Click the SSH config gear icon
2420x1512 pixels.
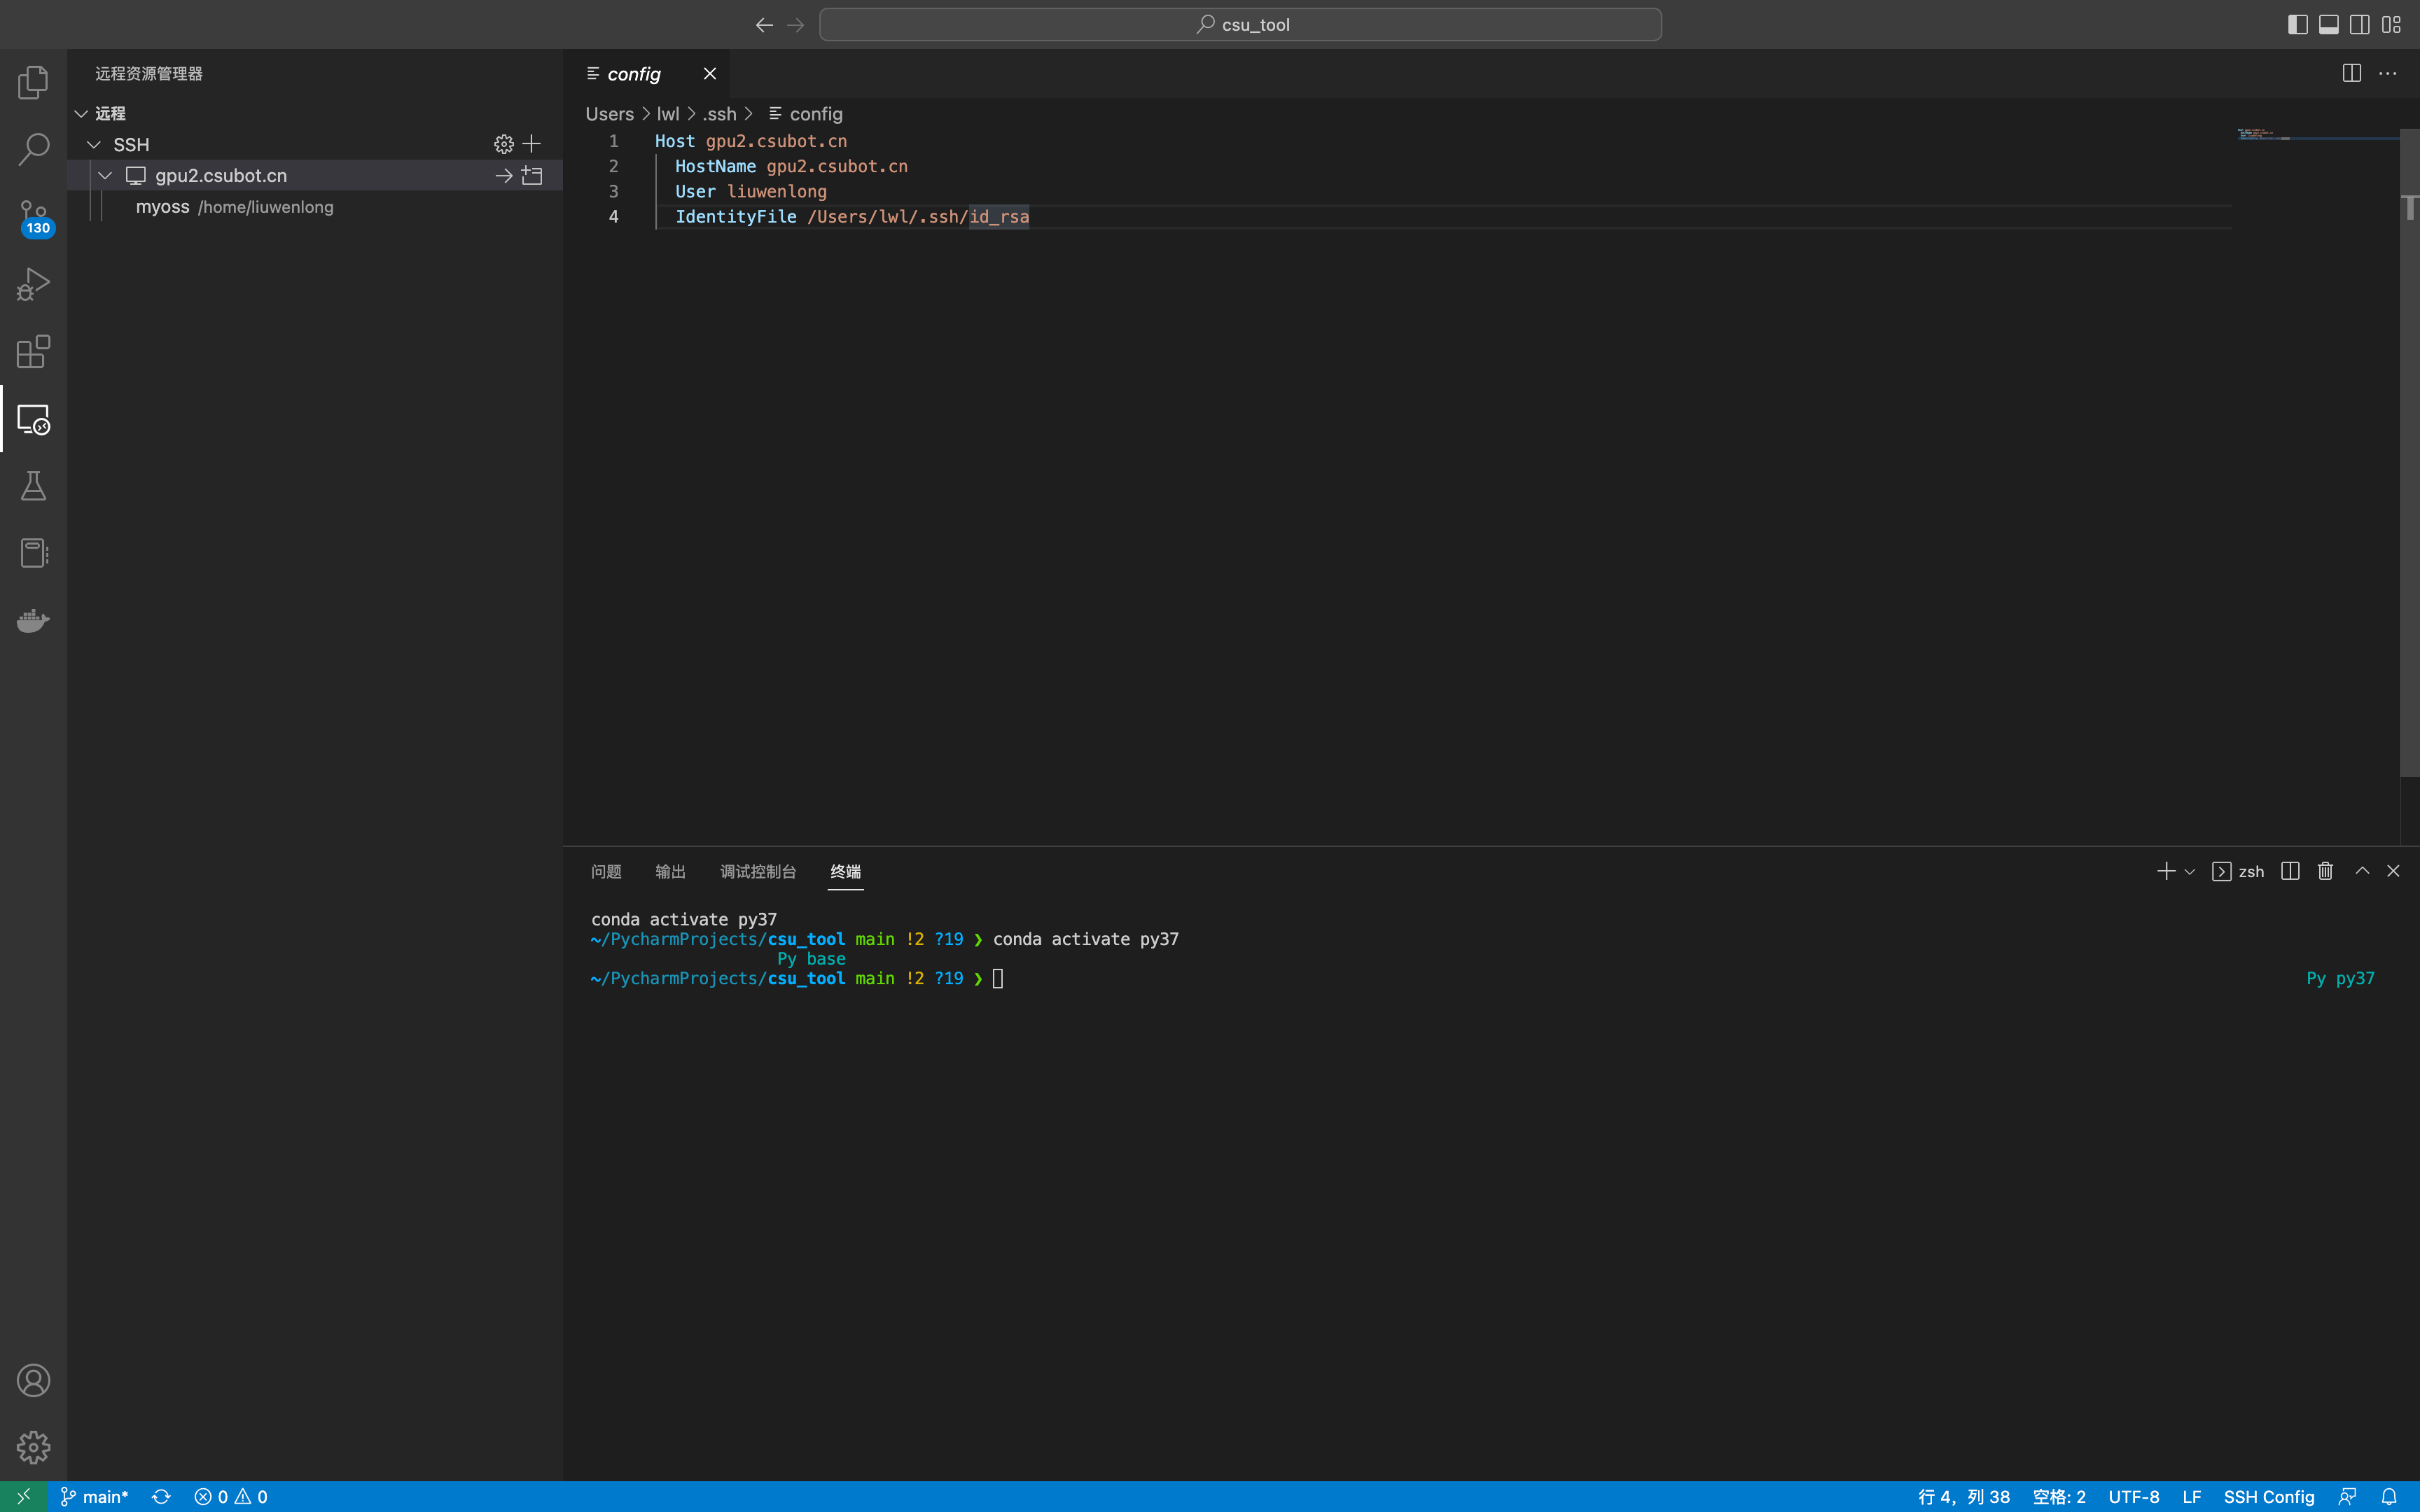click(x=504, y=144)
